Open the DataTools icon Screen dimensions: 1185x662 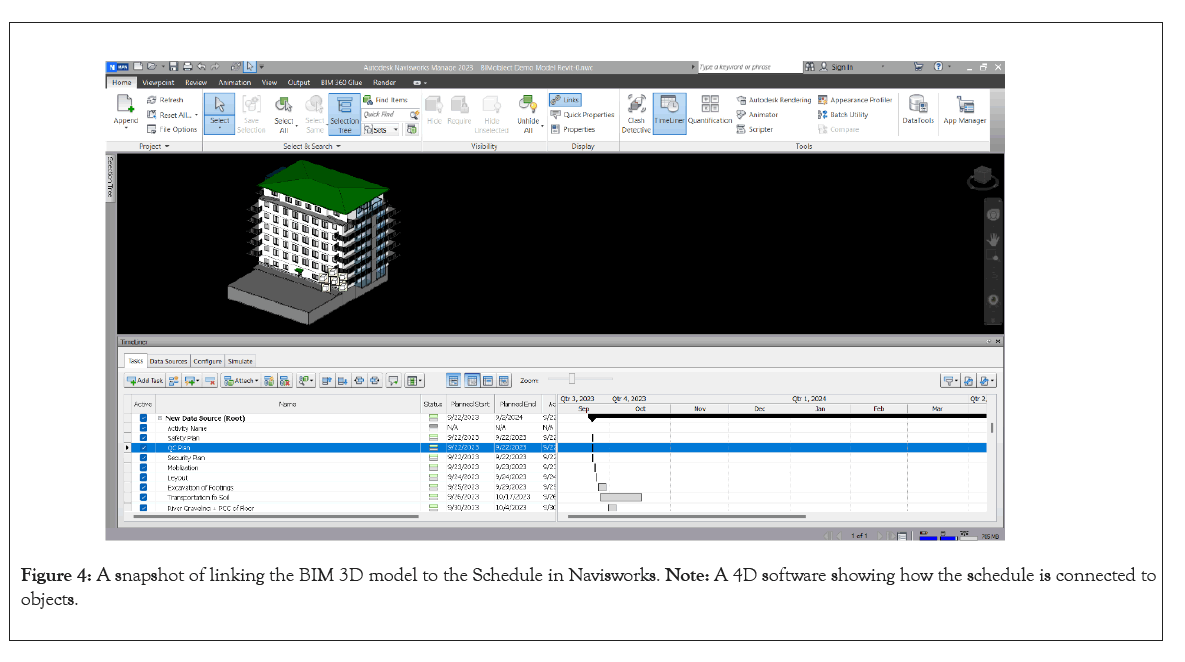click(x=917, y=108)
